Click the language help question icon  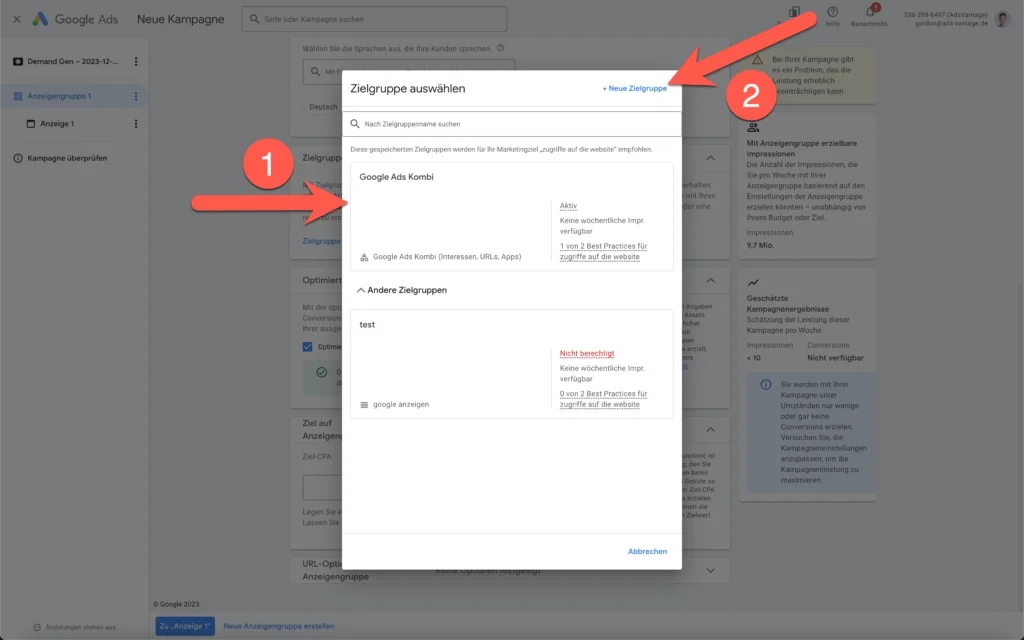pos(500,48)
